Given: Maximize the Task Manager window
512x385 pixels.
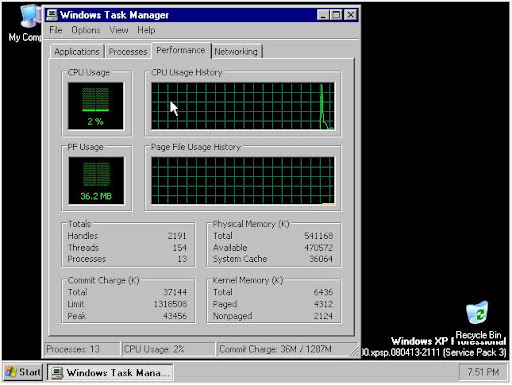Looking at the screenshot, I should [336, 15].
